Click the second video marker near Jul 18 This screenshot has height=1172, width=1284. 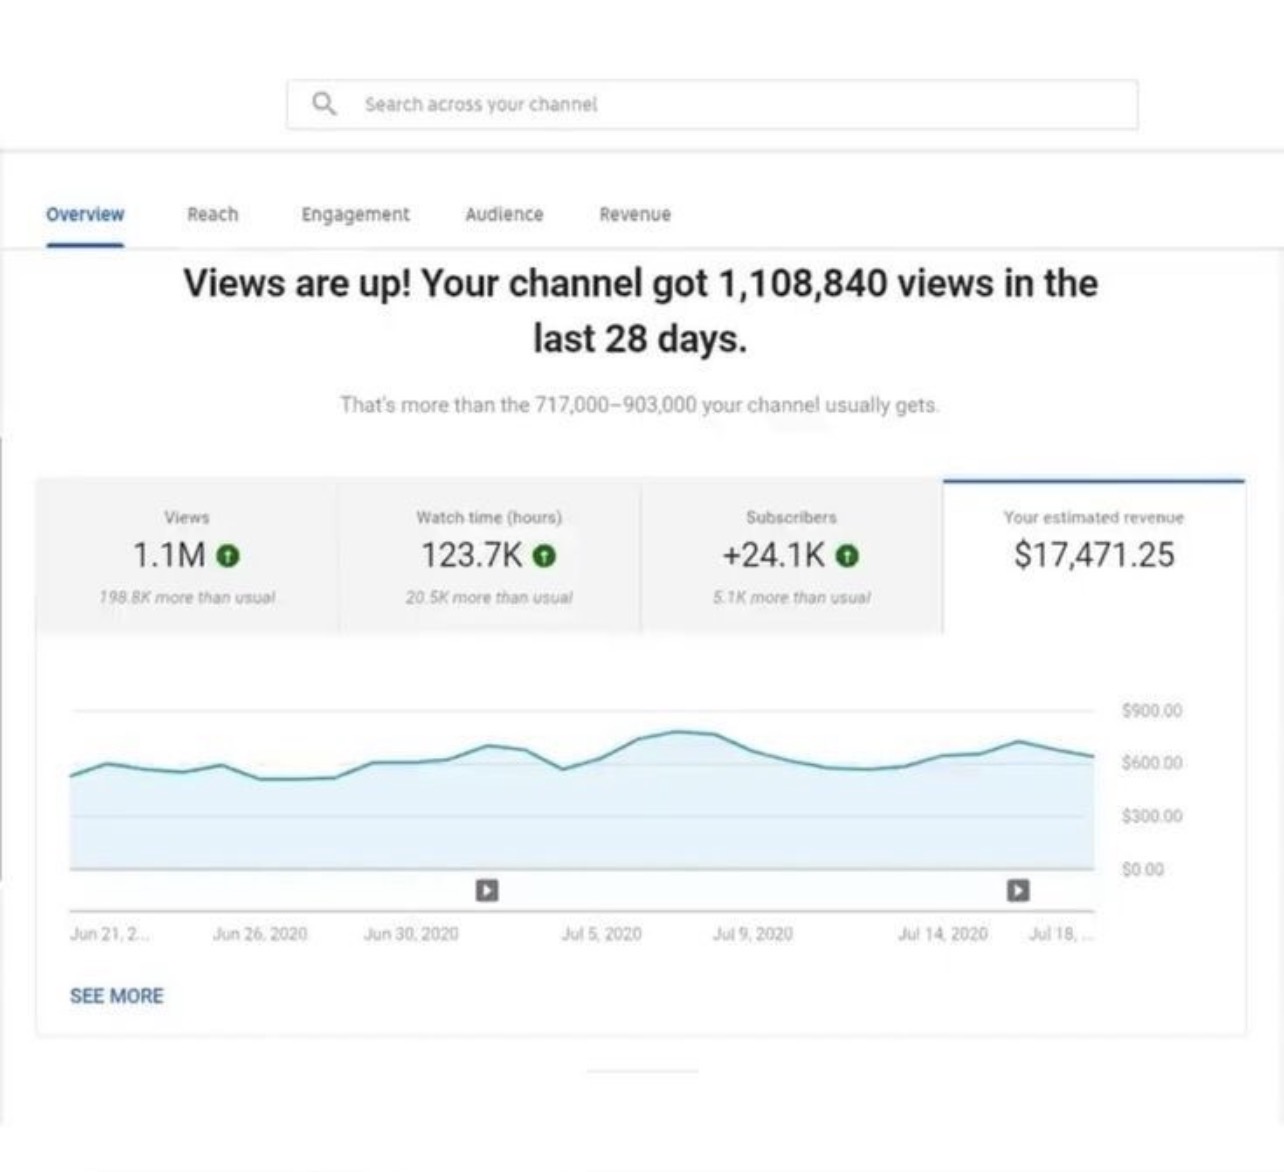1018,889
